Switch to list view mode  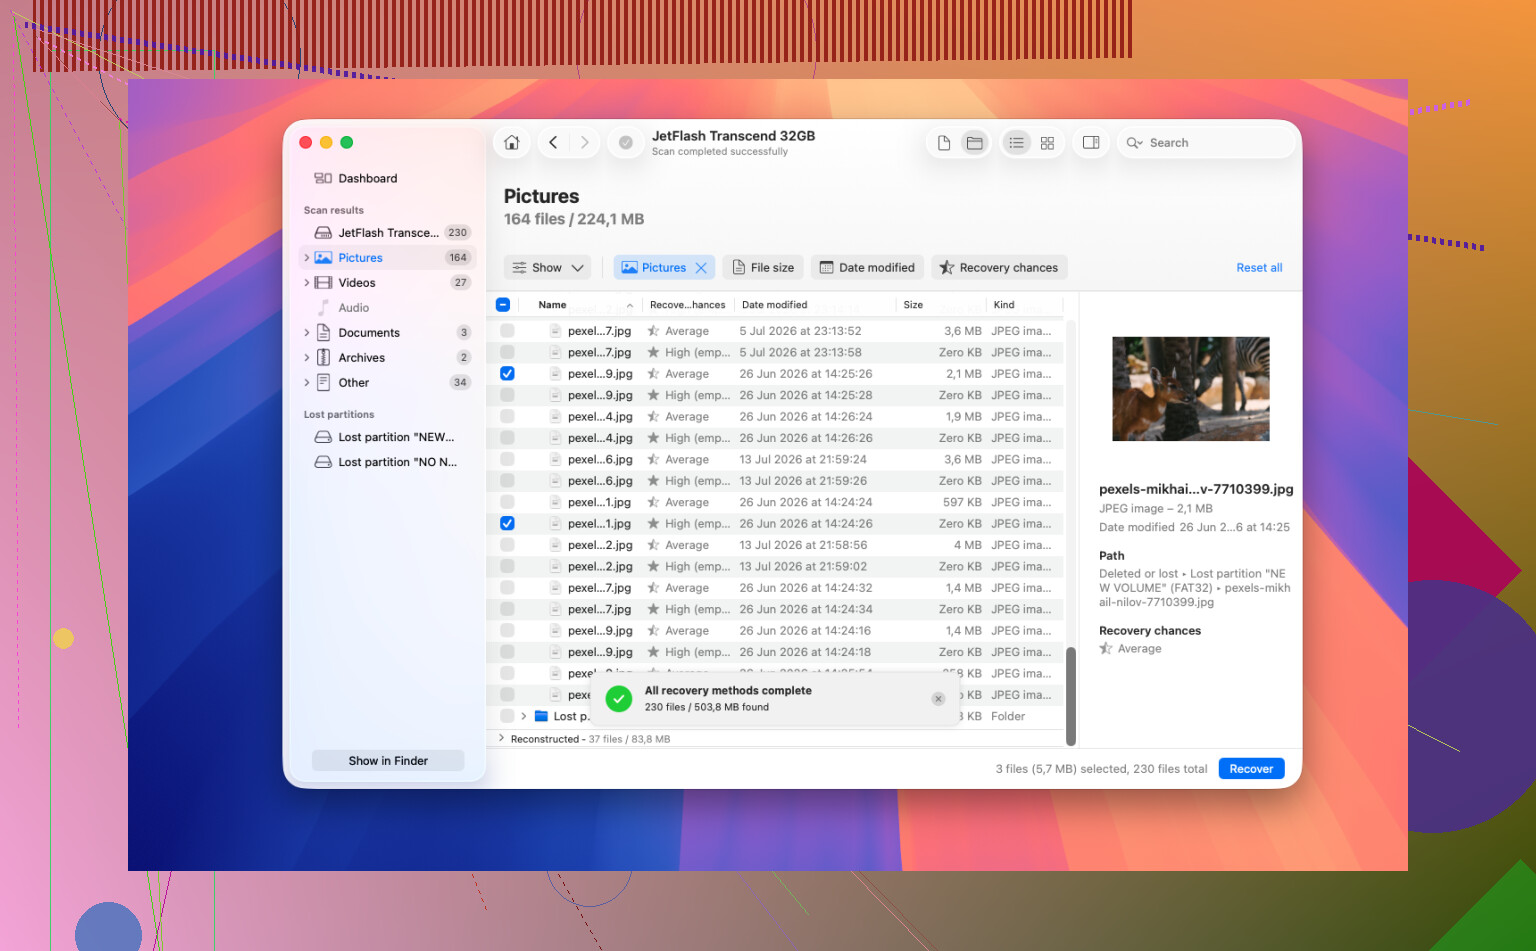click(1016, 143)
